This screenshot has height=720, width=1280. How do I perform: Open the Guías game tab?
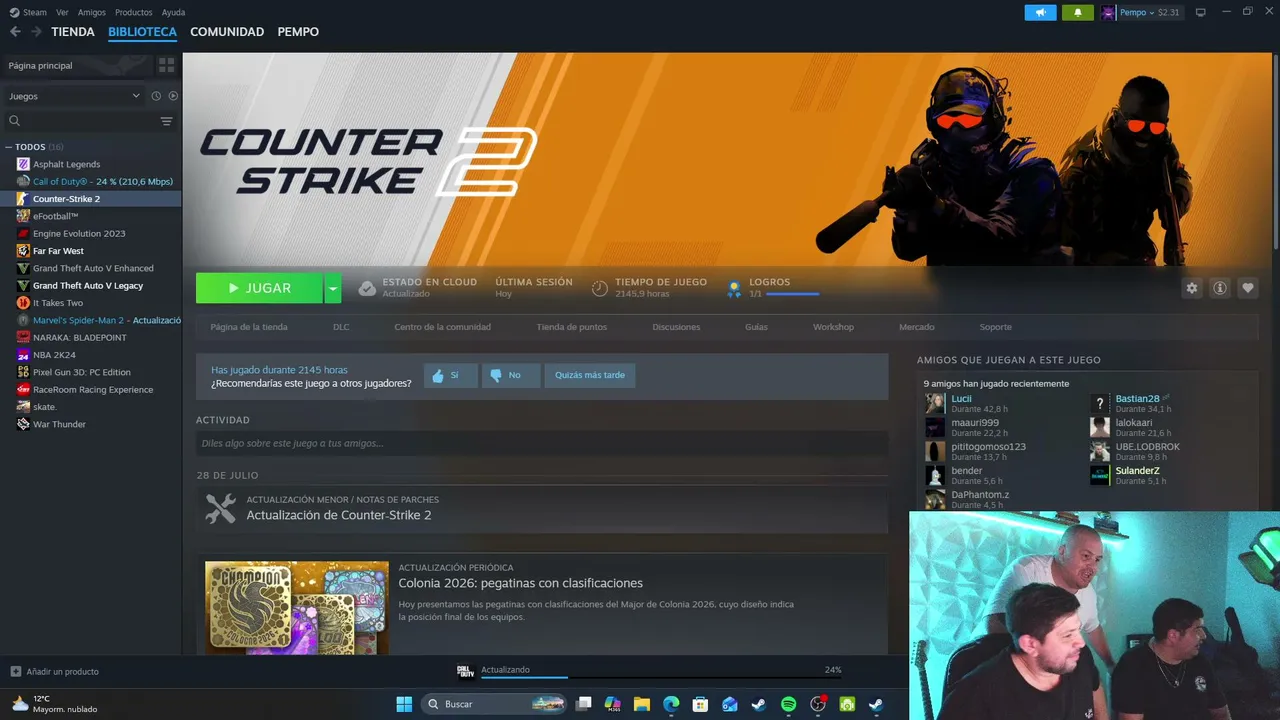coord(756,327)
